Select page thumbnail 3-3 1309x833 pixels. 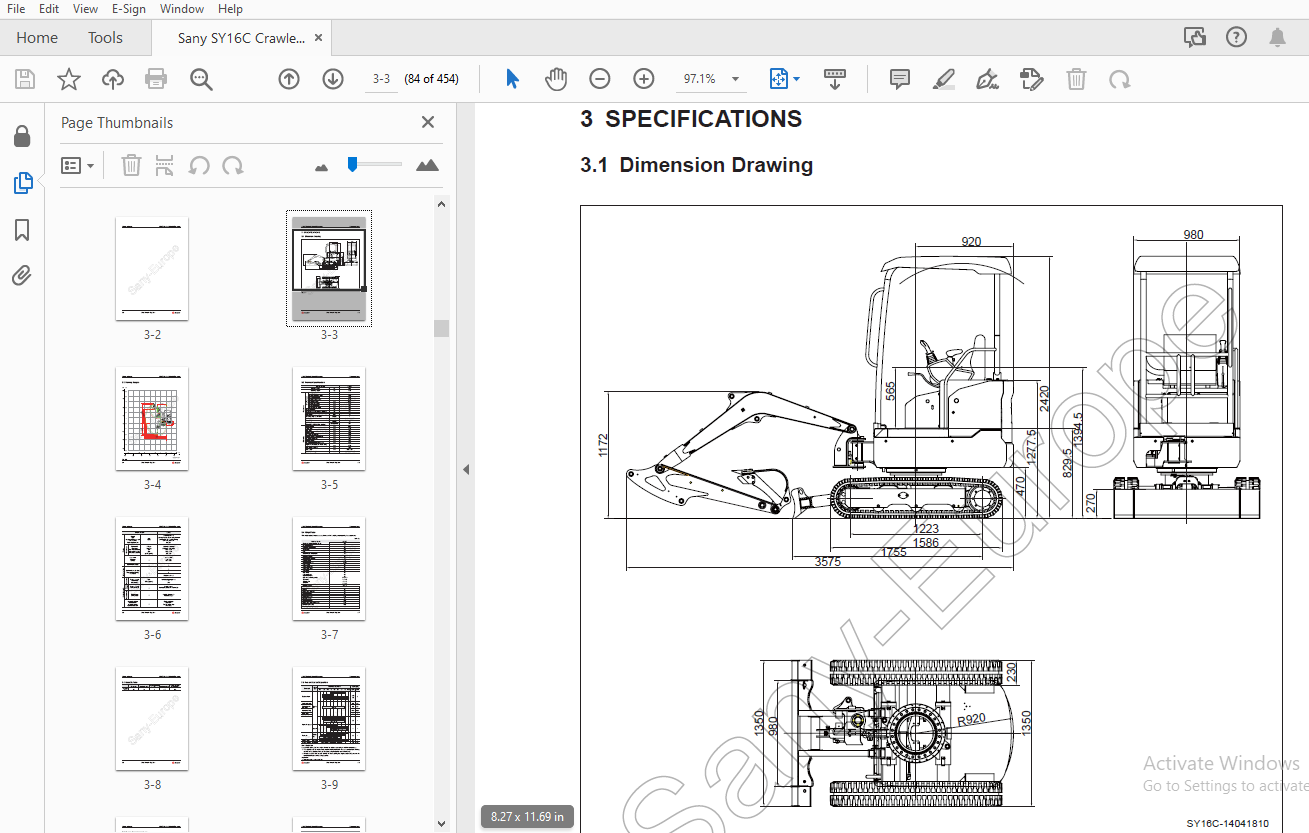329,268
